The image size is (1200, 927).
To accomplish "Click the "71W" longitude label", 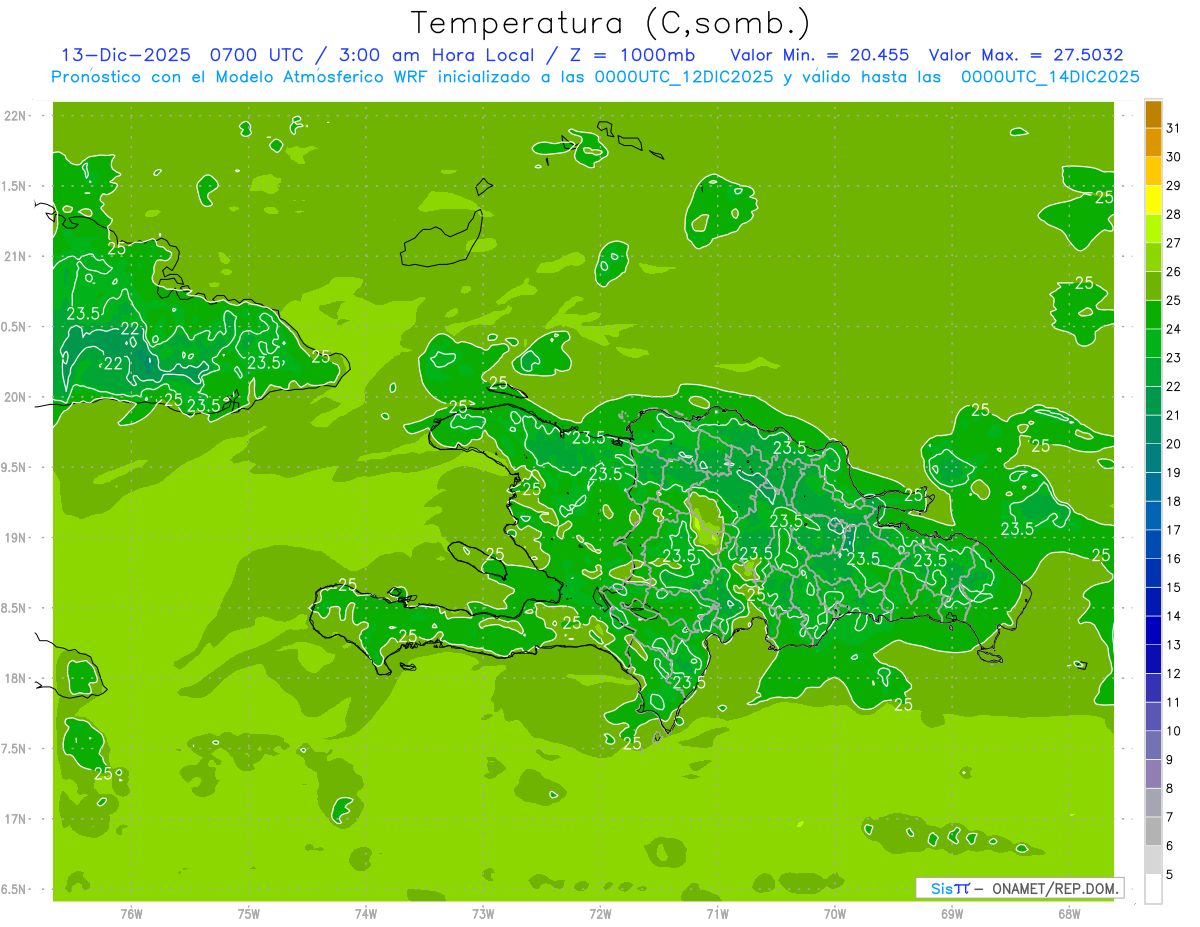I will (717, 914).
